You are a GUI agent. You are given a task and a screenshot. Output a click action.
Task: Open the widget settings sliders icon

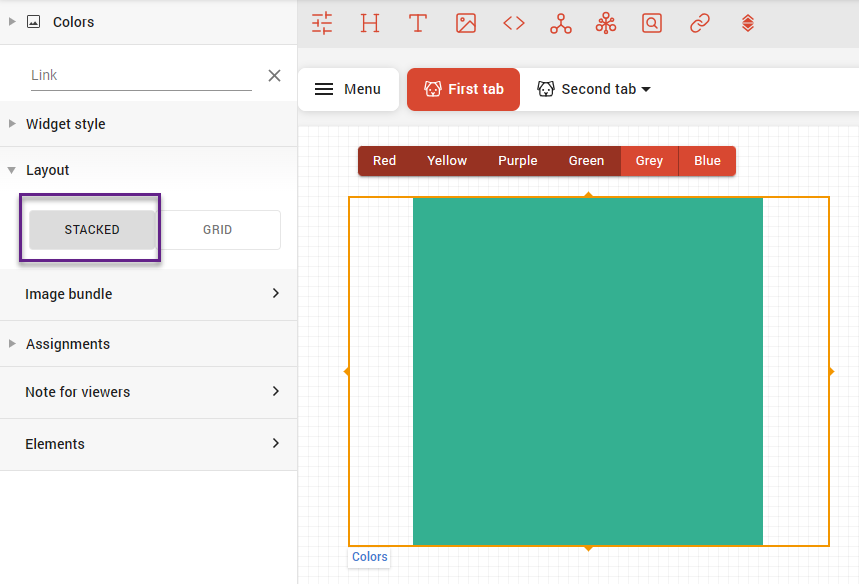click(x=321, y=22)
